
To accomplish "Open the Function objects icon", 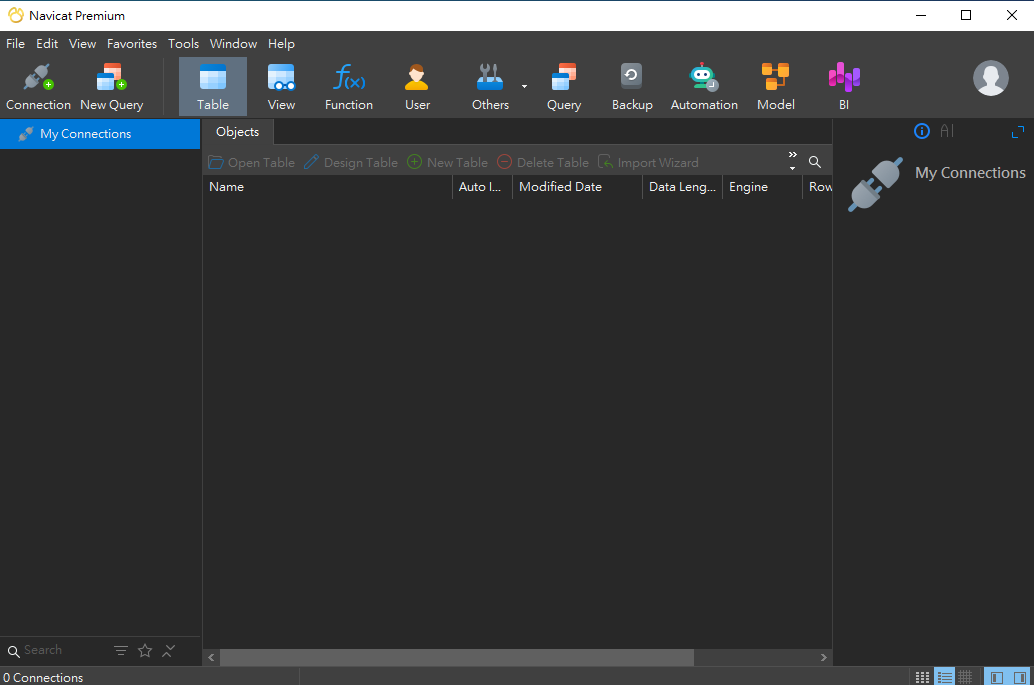I will pyautogui.click(x=349, y=86).
